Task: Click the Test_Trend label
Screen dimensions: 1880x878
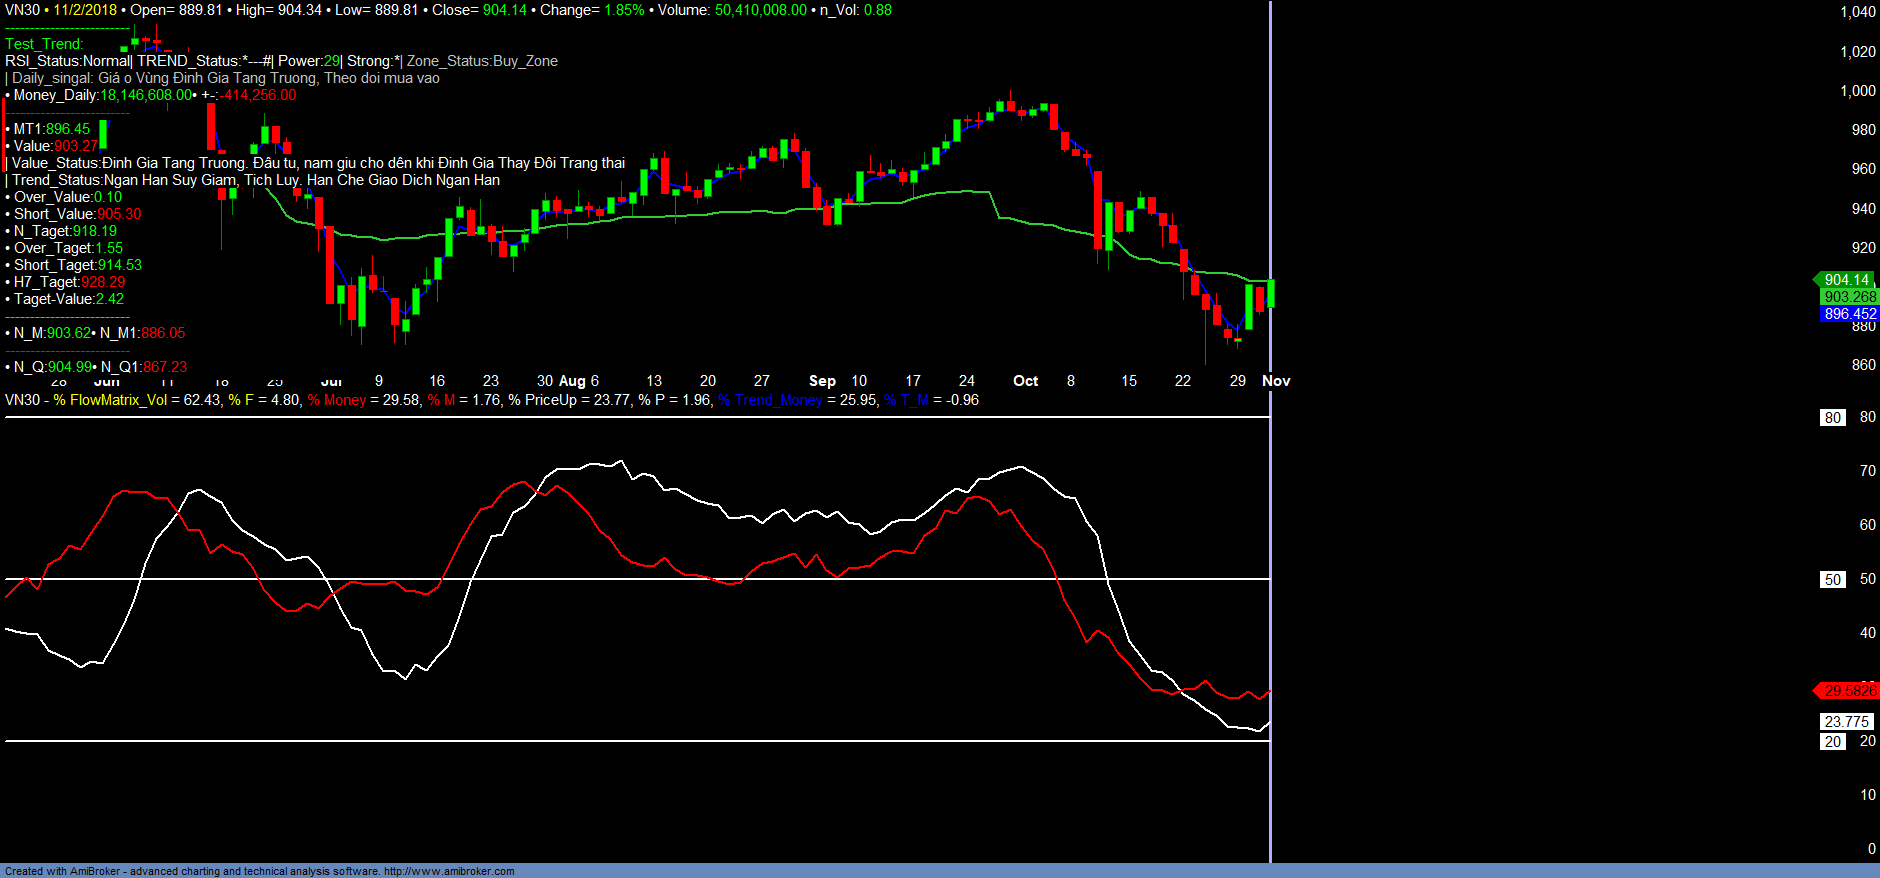Action: pyautogui.click(x=44, y=44)
